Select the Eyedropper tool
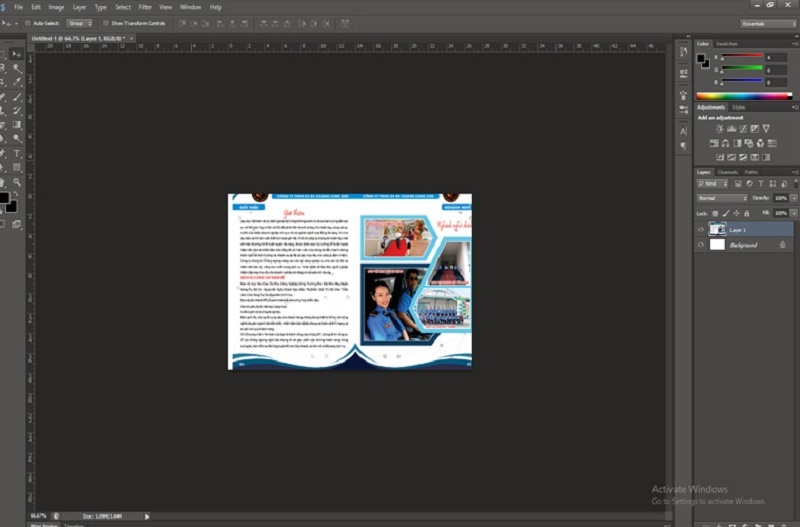Viewport: 800px width, 527px height. 17,82
